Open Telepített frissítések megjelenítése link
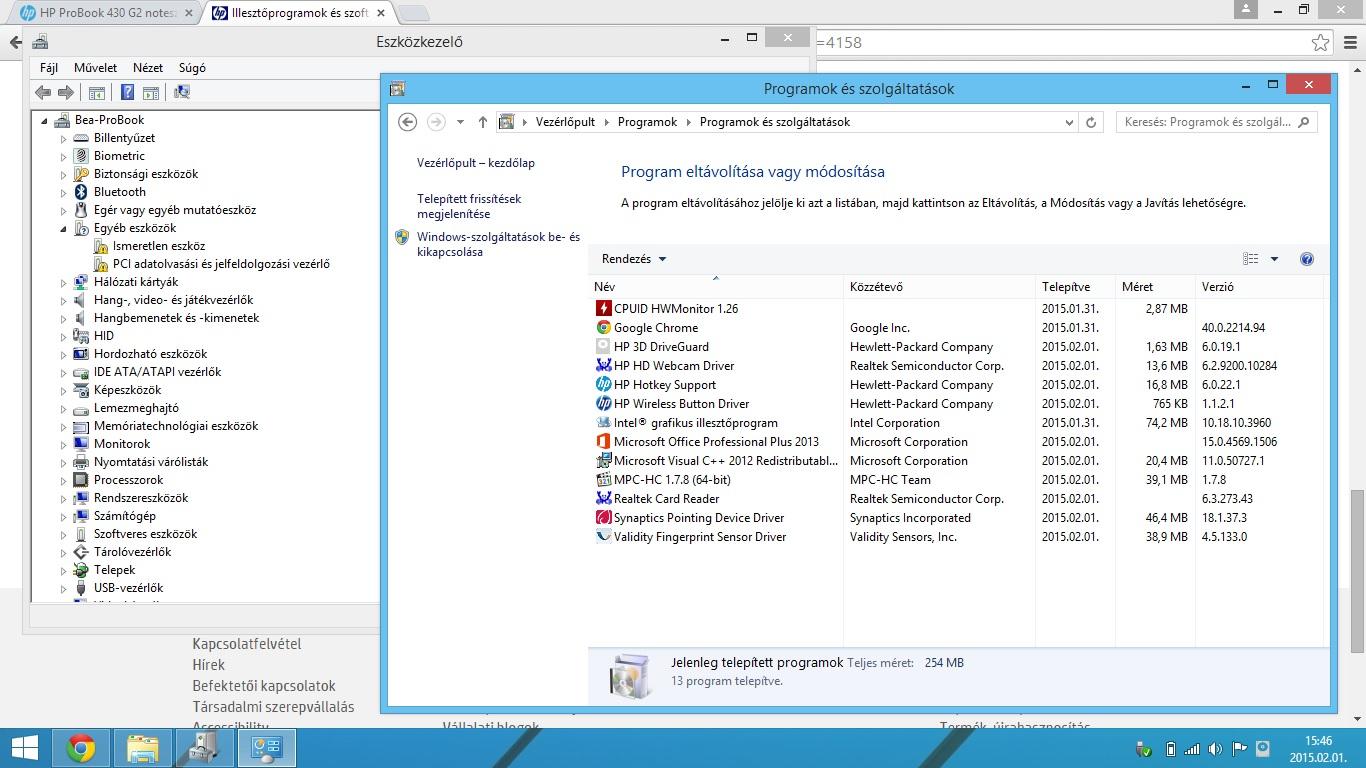This screenshot has width=1366, height=768. coord(469,207)
